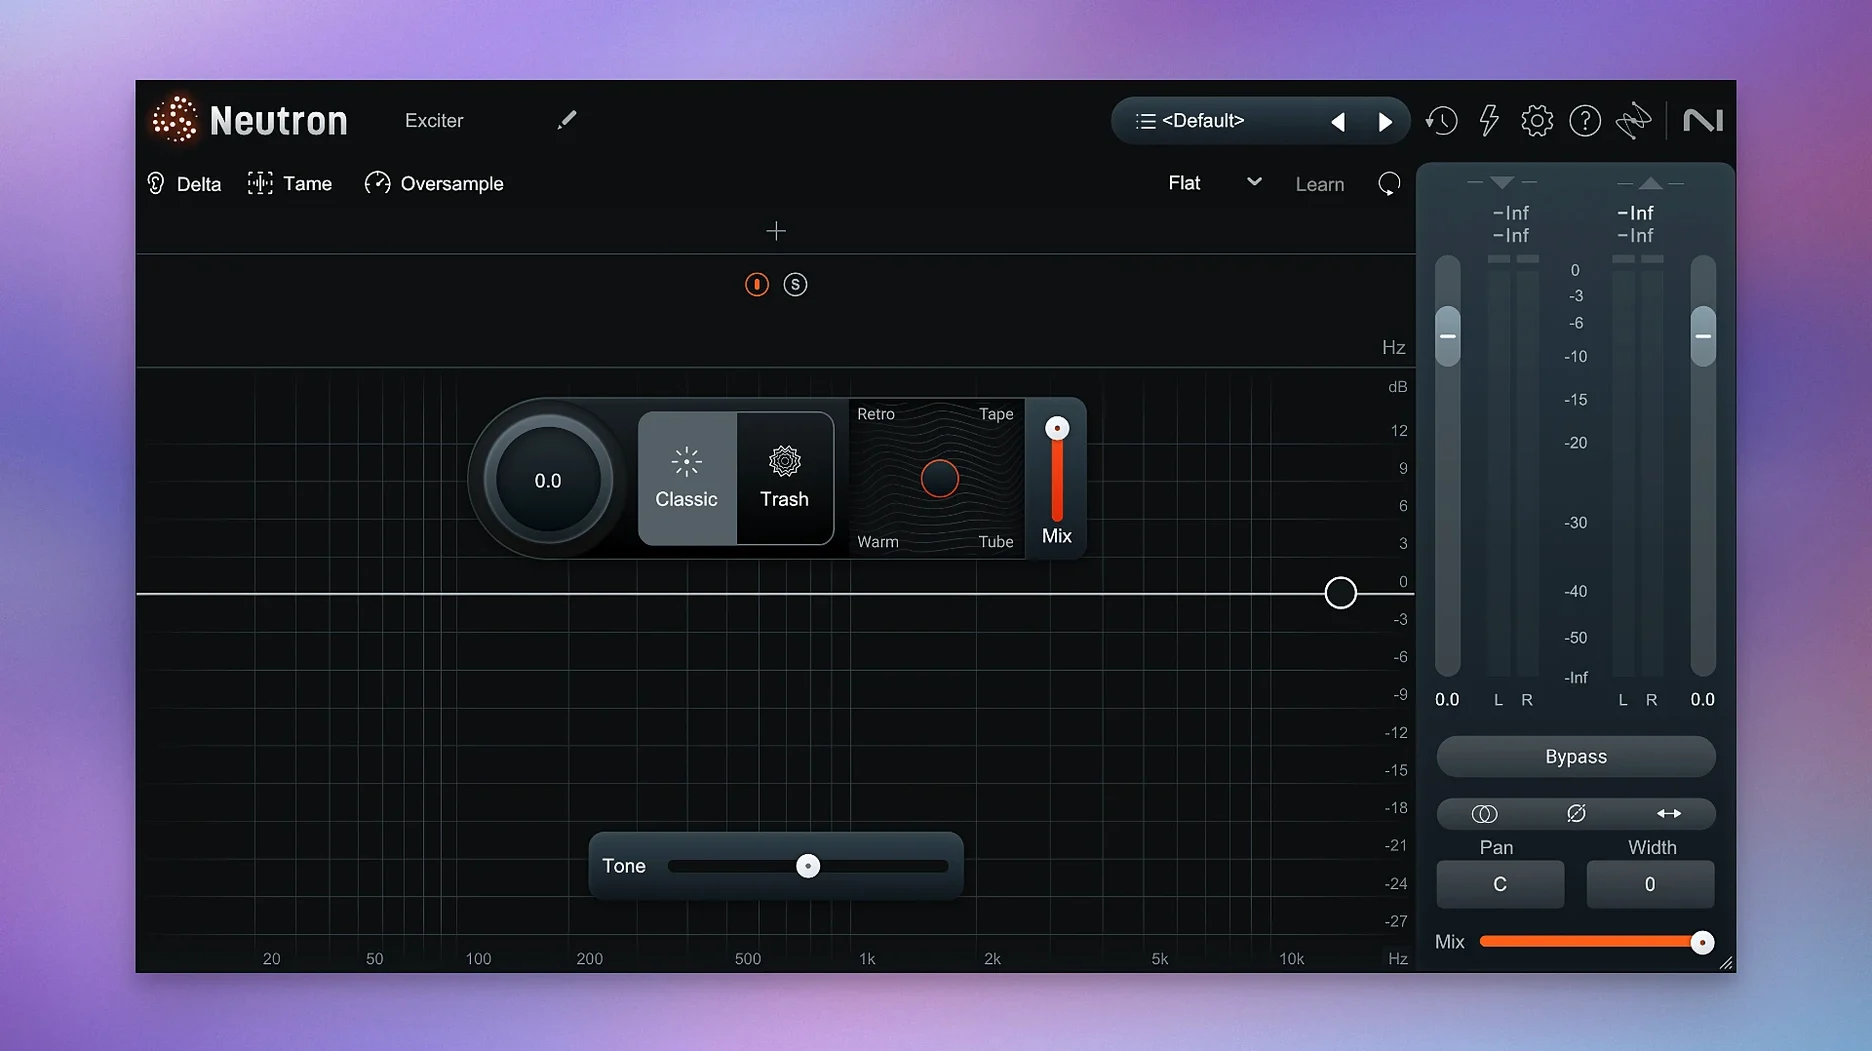The image size is (1872, 1051).
Task: Click the 0.0 drive knob
Action: click(548, 480)
